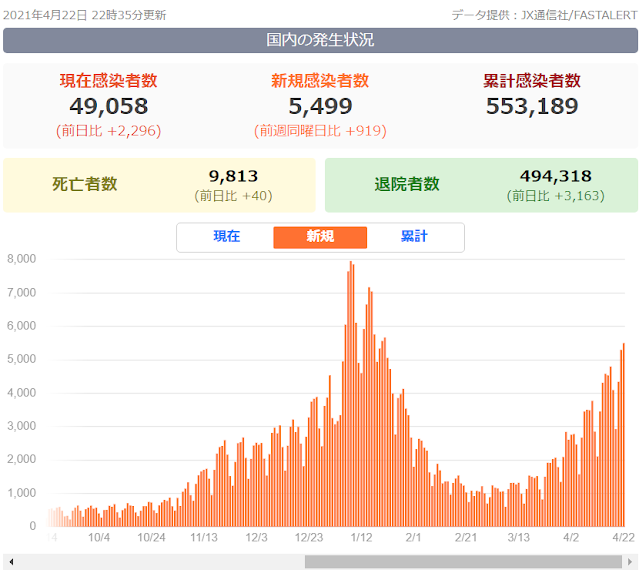Click the last bar above 4/22
The height and width of the screenshot is (573, 639).
(x=624, y=435)
